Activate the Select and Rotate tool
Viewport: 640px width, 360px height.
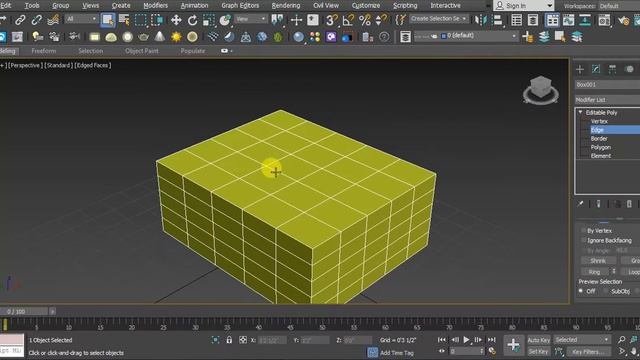(x=192, y=20)
